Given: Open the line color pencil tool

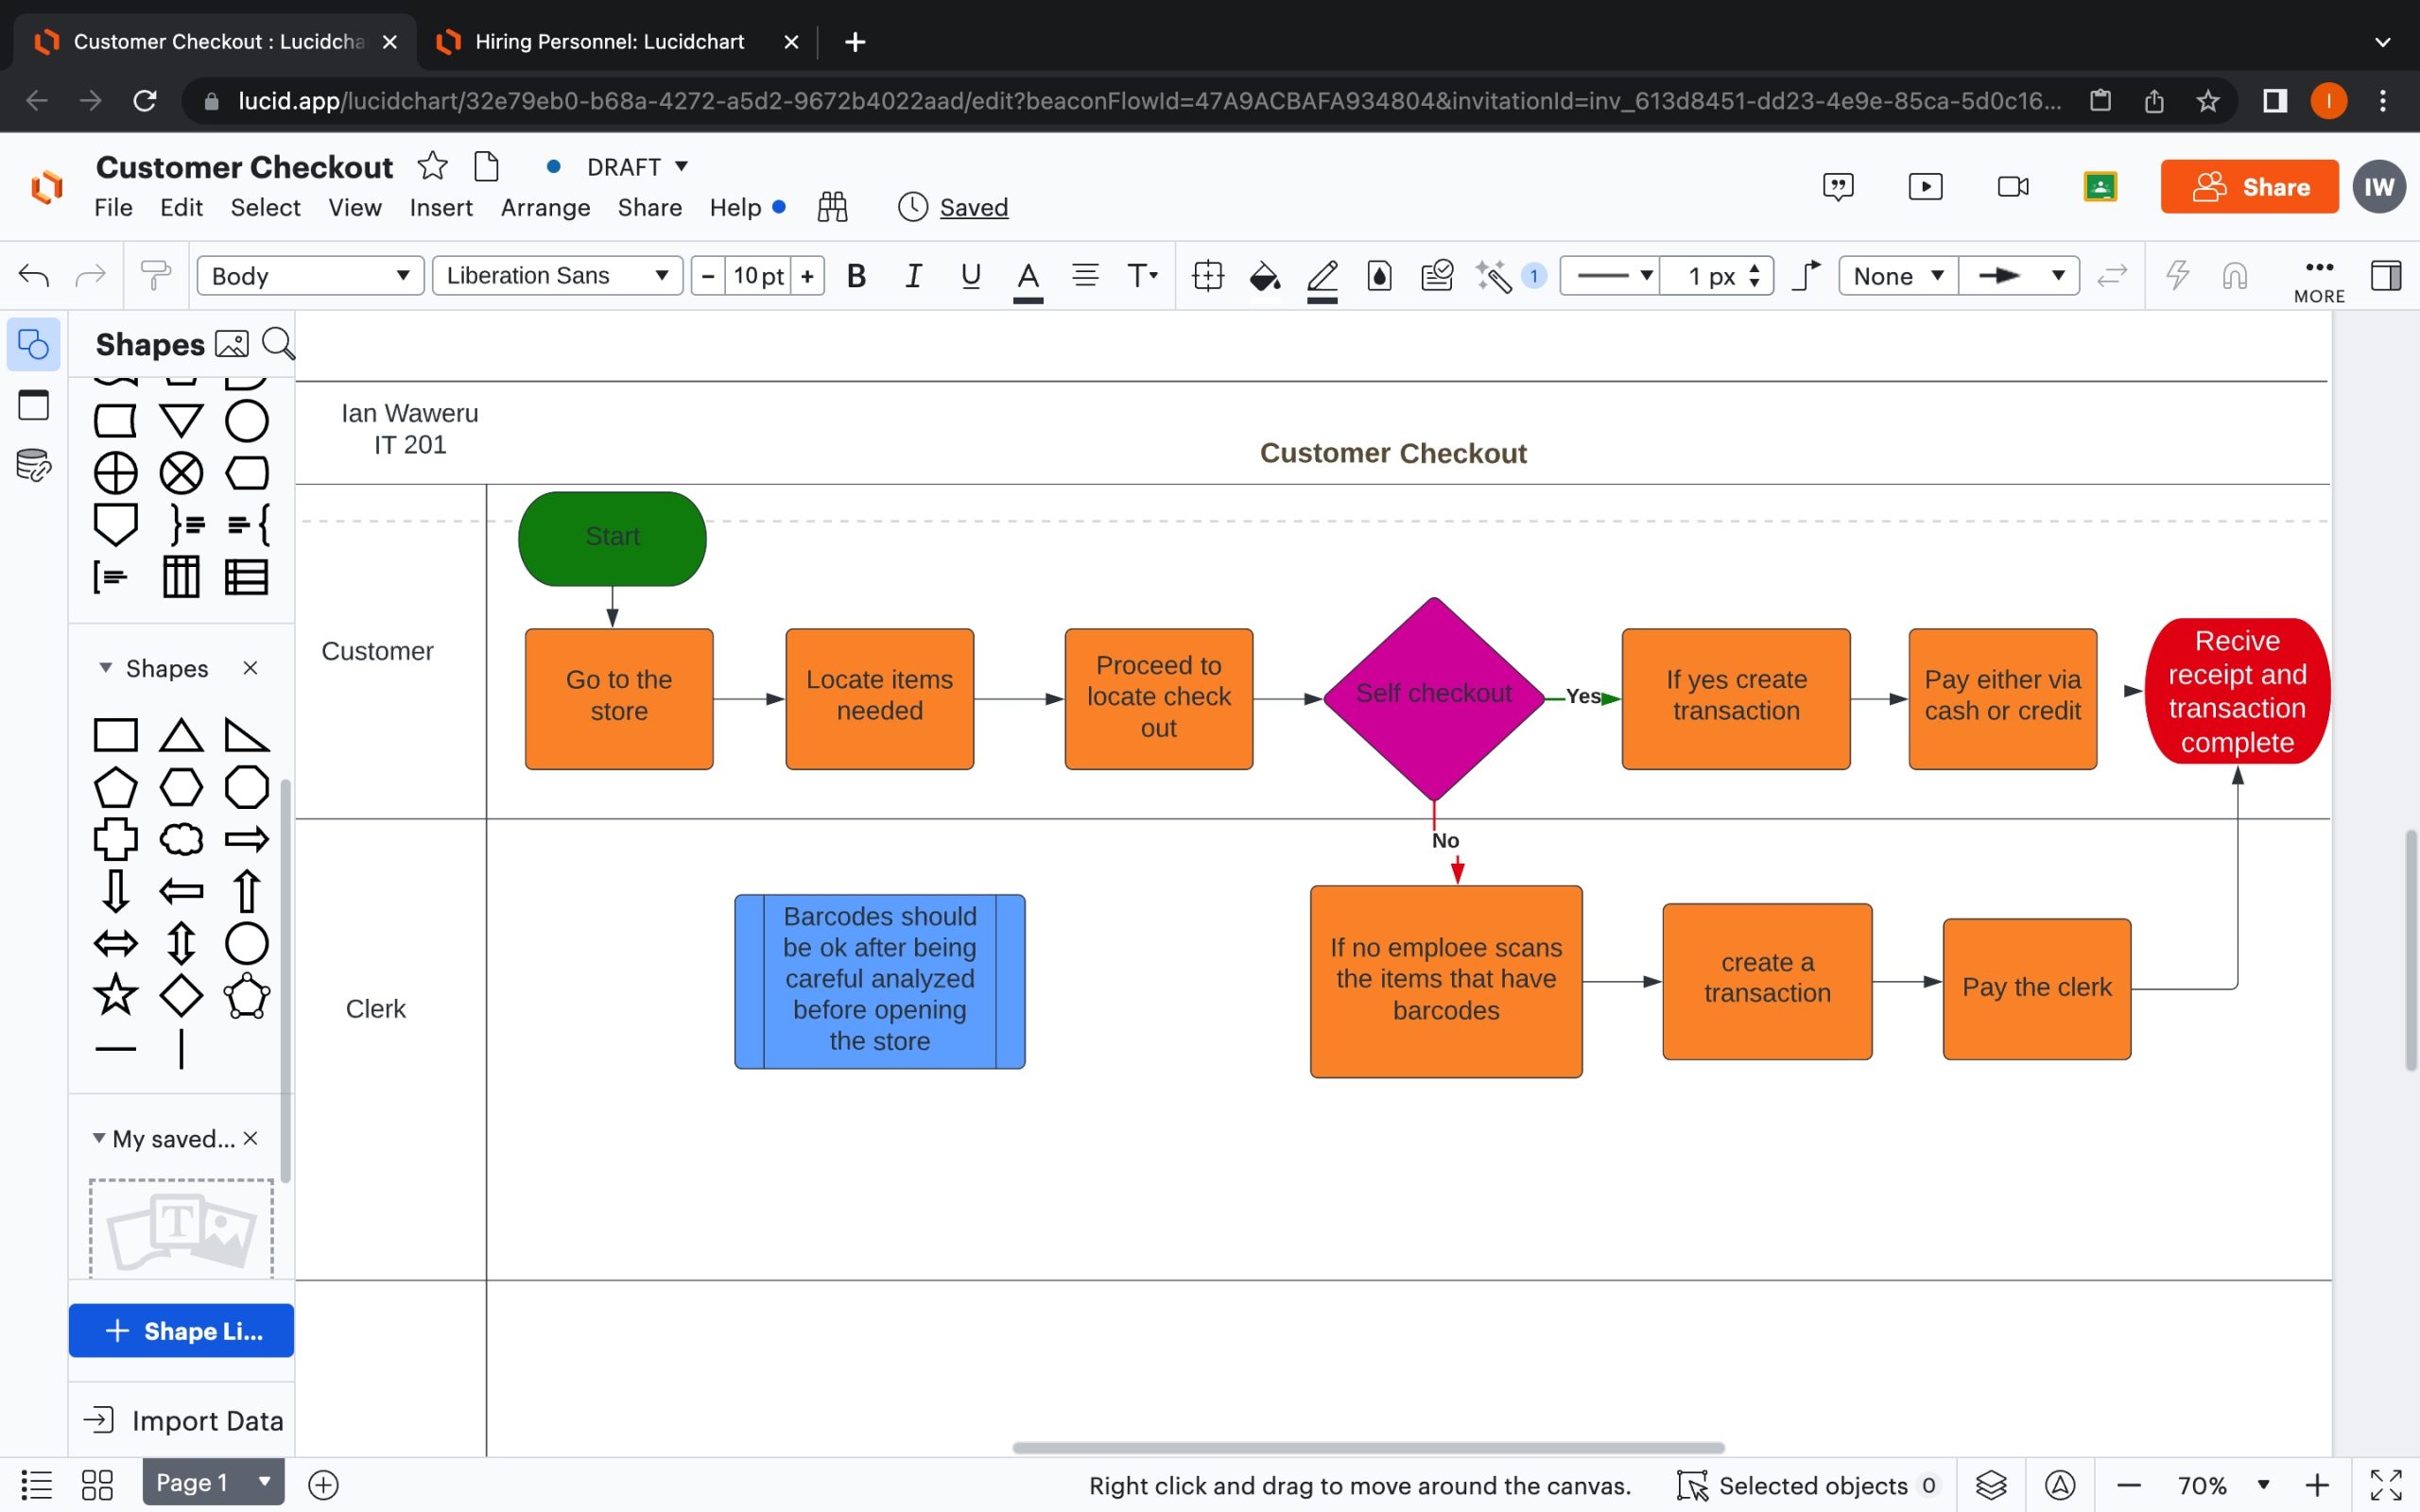Looking at the screenshot, I should point(1322,278).
